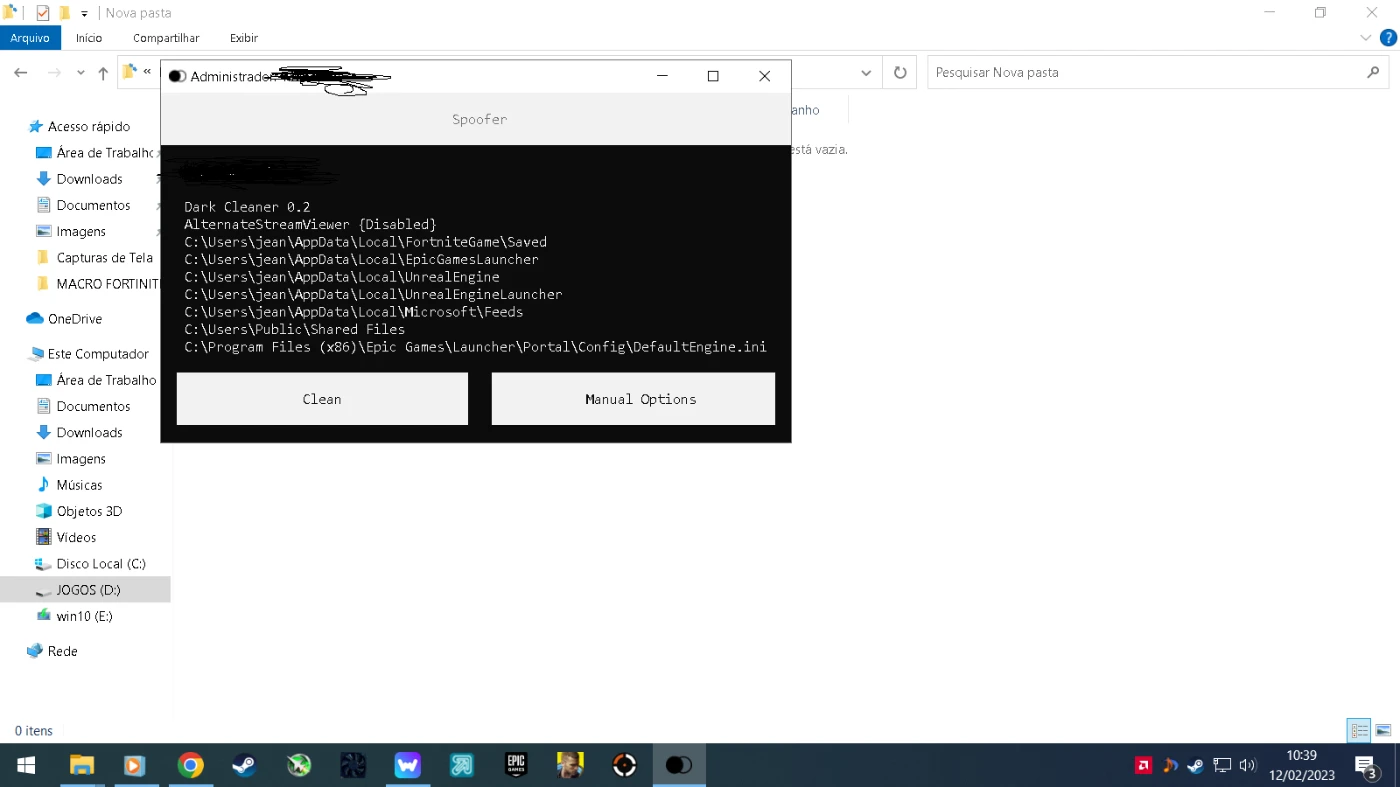This screenshot has width=1400, height=787.
Task: Expand the ribbon with the chevron
Action: 1366,38
